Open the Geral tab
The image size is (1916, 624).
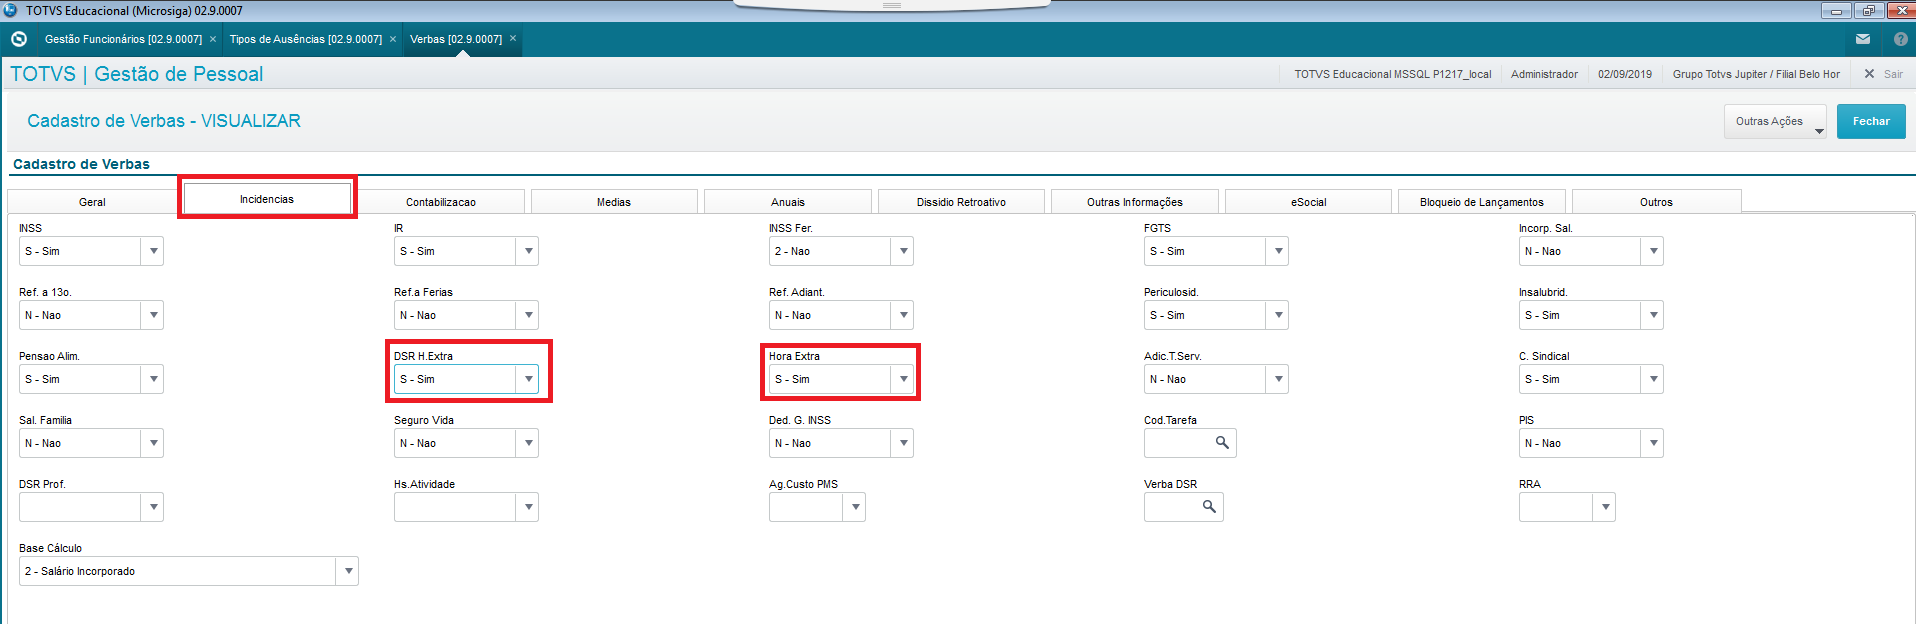(x=92, y=202)
